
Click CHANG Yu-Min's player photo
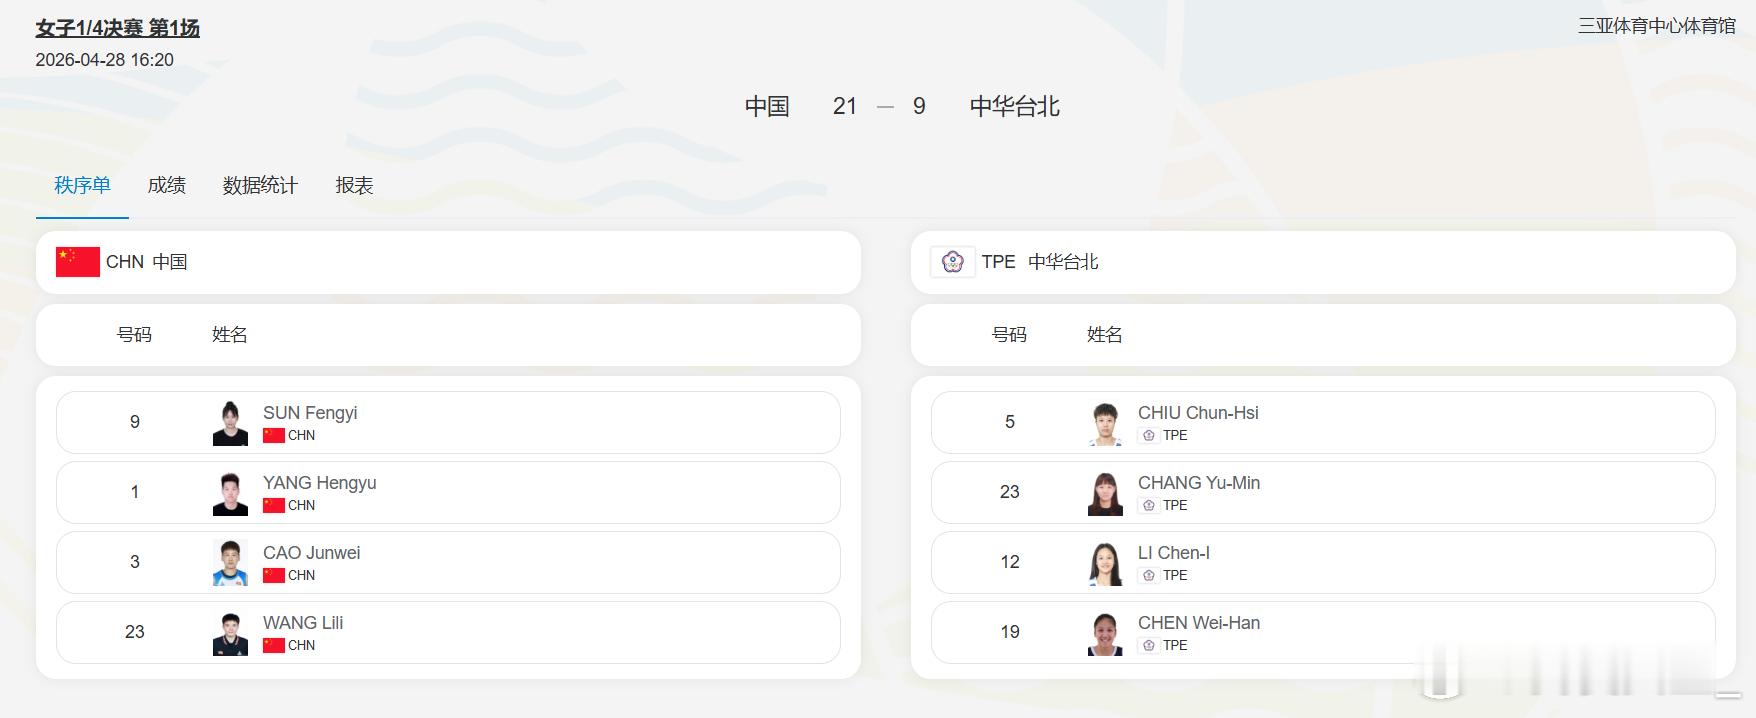pyautogui.click(x=1105, y=493)
